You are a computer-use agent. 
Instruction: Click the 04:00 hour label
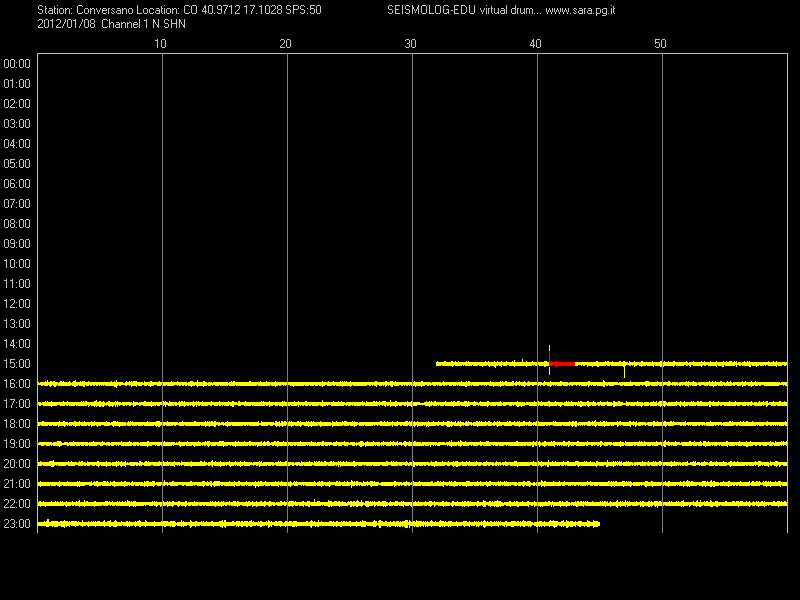17,144
